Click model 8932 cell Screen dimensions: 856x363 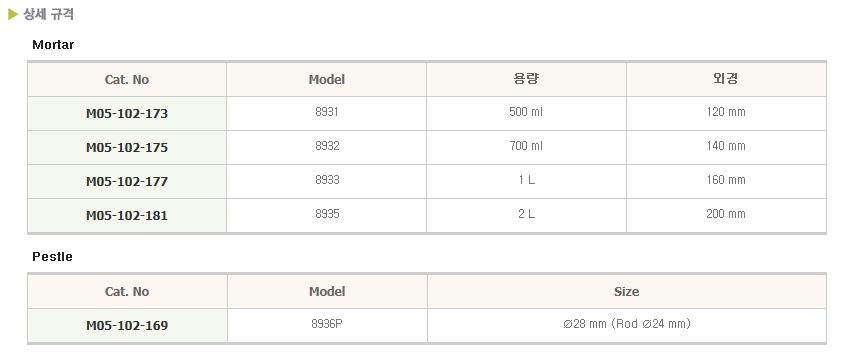pos(326,146)
